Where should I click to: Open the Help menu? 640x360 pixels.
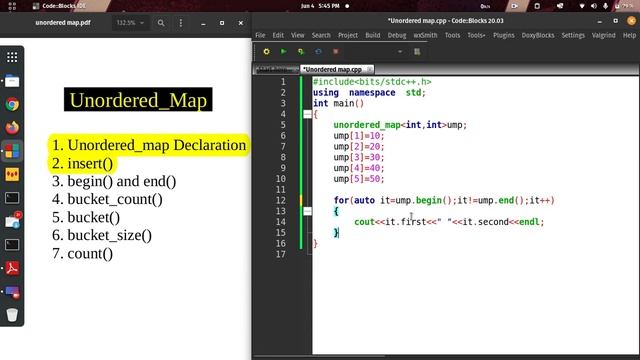629,35
